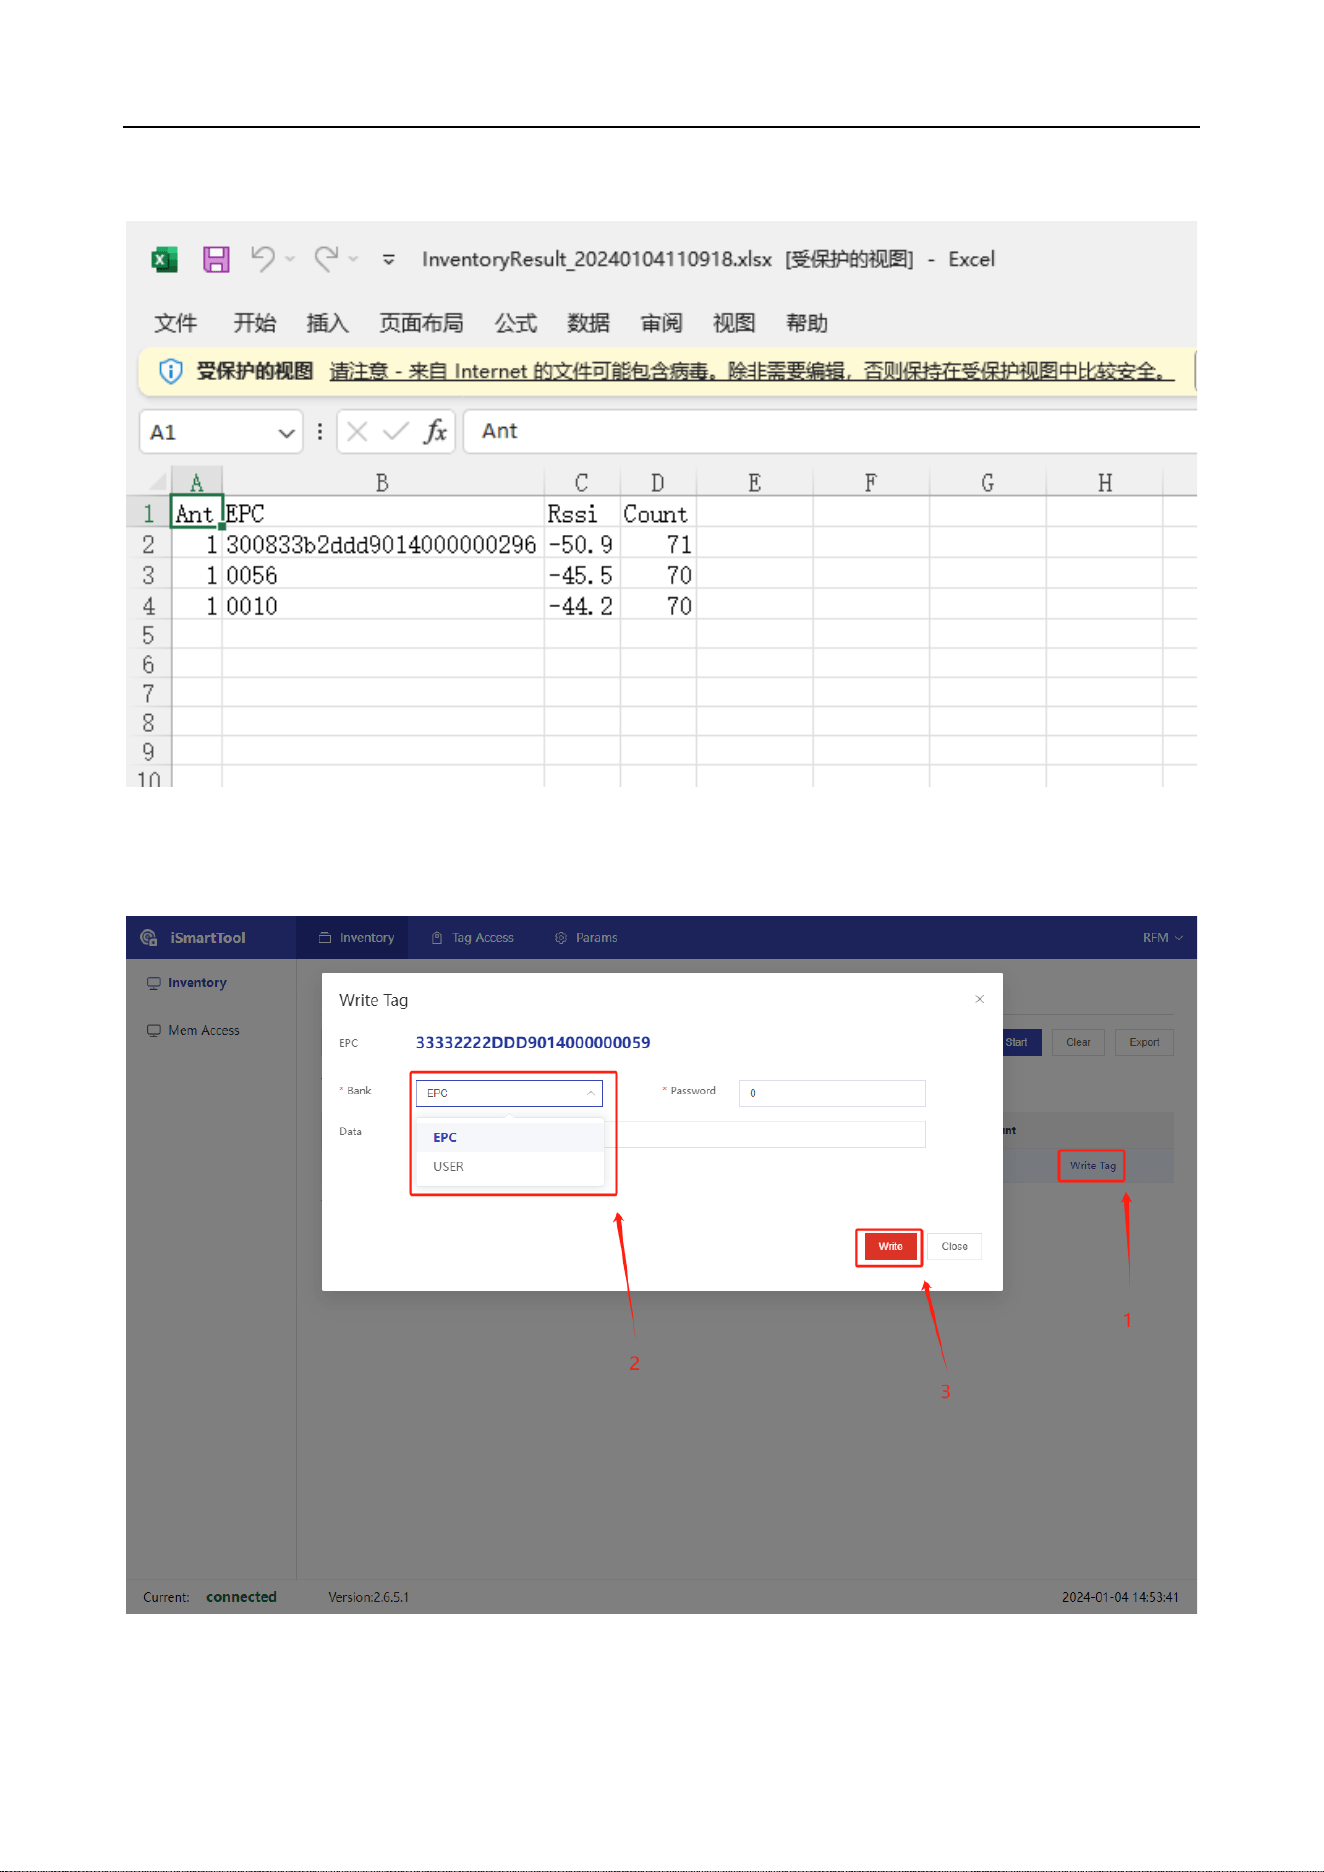Select column C header

point(582,483)
